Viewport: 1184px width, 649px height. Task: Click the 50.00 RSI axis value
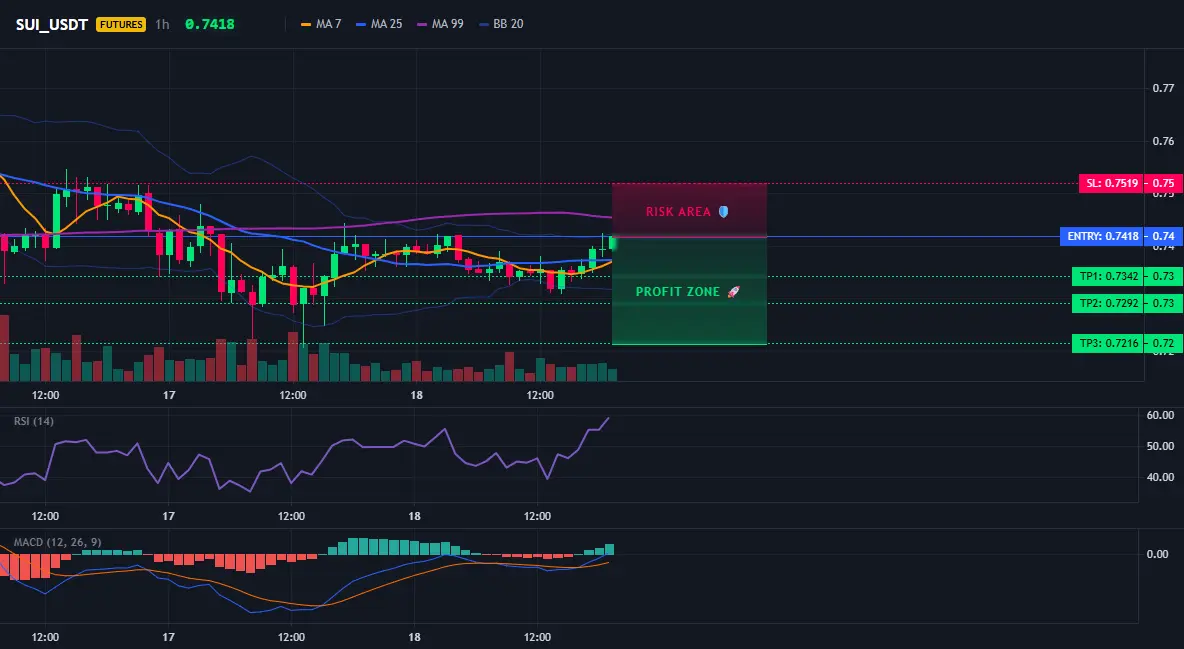[x=1161, y=446]
